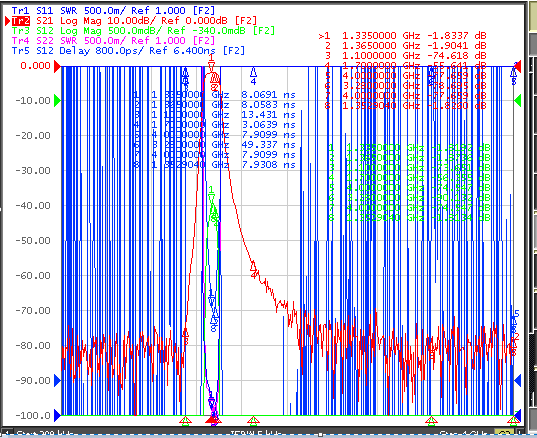
Task: Click the red marker 6 readout 3.2800000 GHz
Action: coord(381,86)
